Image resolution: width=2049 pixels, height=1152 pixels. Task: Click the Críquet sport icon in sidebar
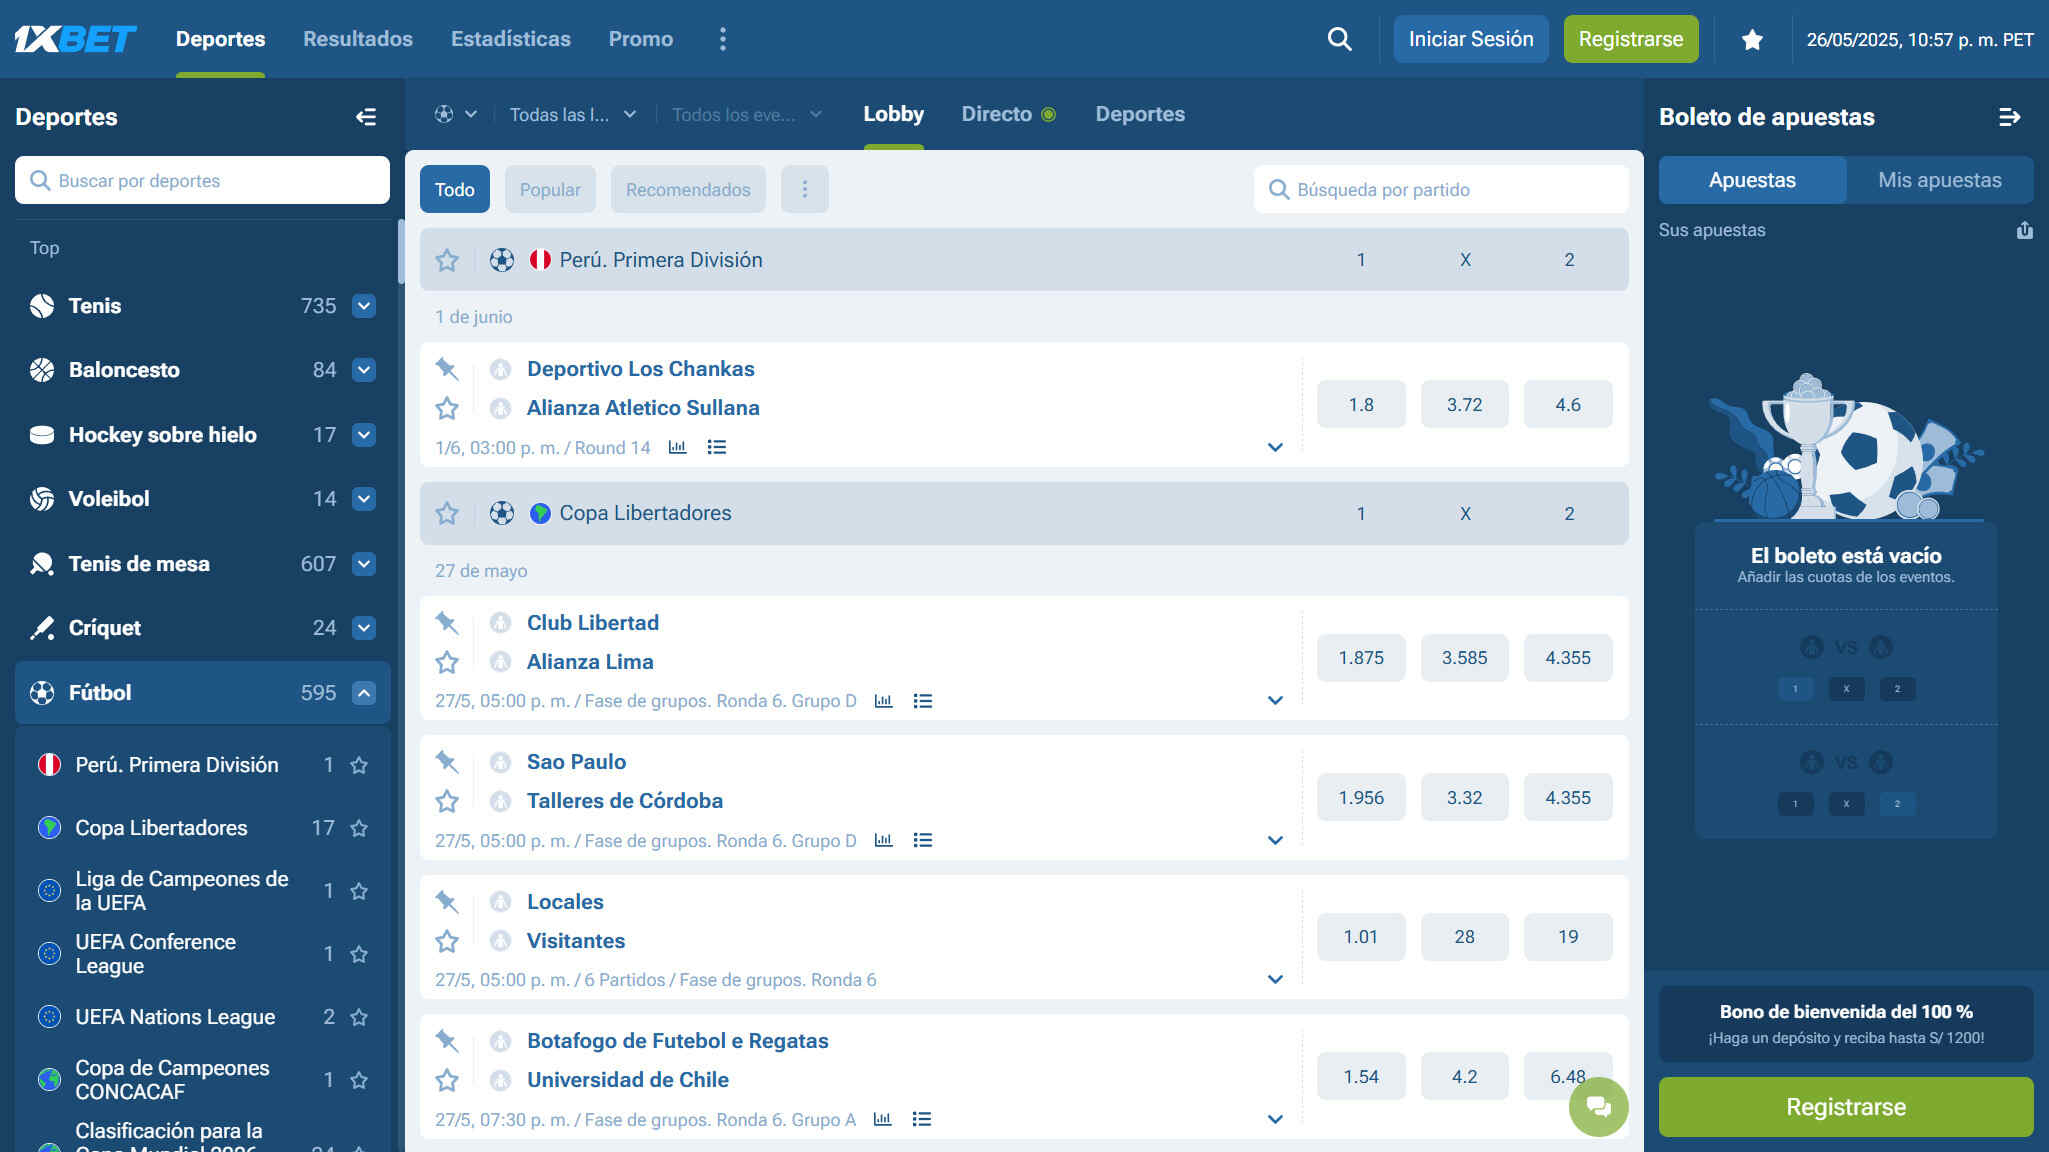point(42,628)
